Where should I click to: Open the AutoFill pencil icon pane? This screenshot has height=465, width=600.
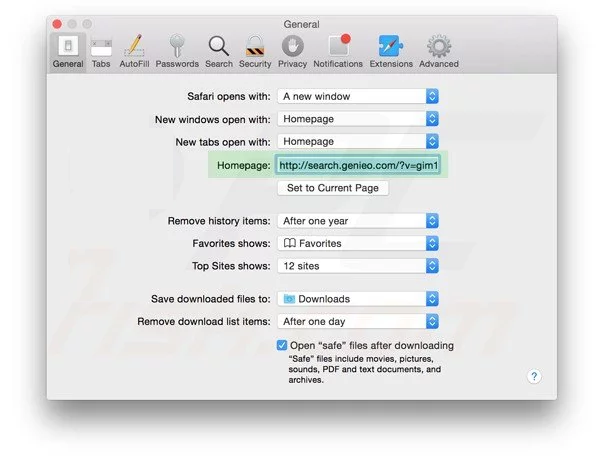(134, 52)
